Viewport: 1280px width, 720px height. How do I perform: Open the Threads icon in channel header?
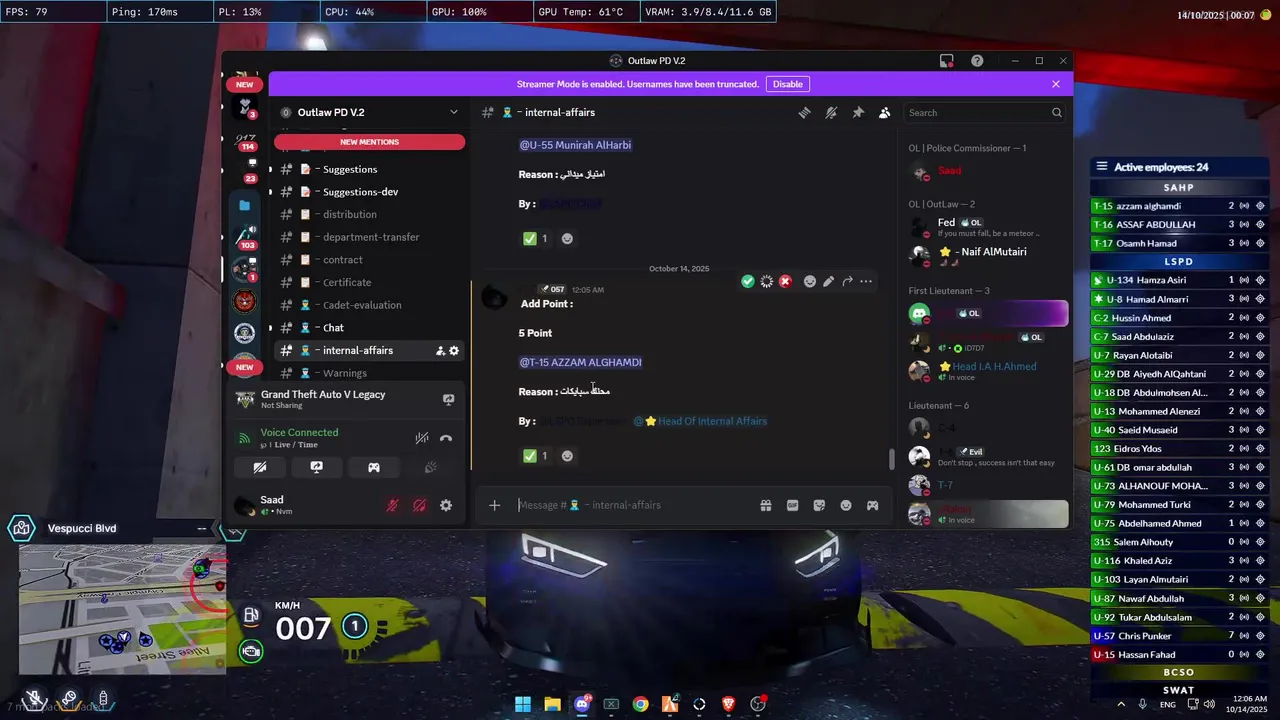[804, 113]
